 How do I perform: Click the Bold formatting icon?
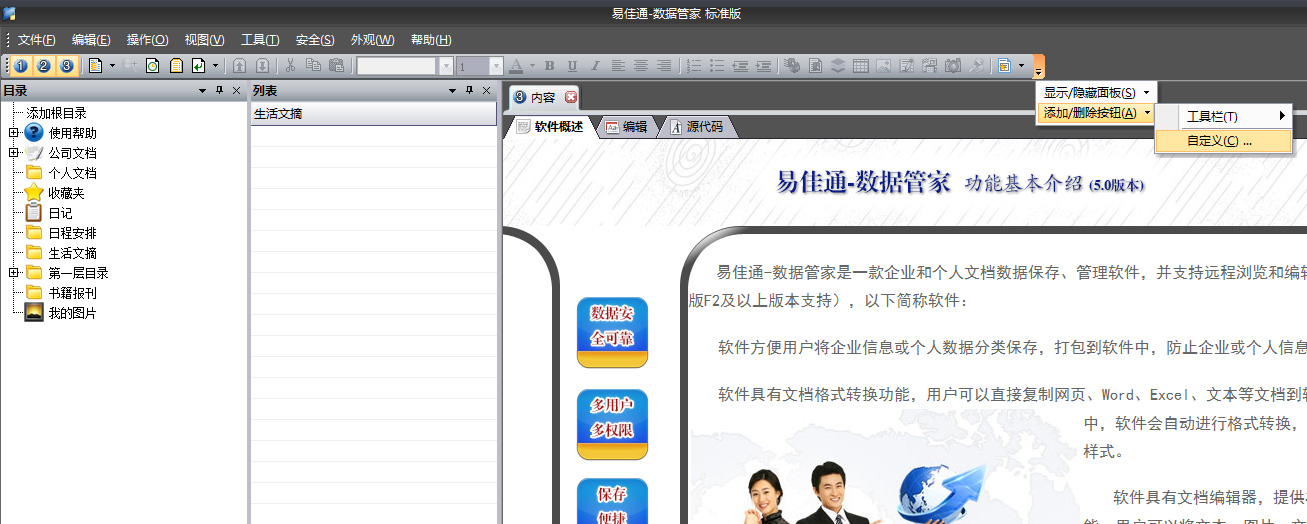(549, 66)
